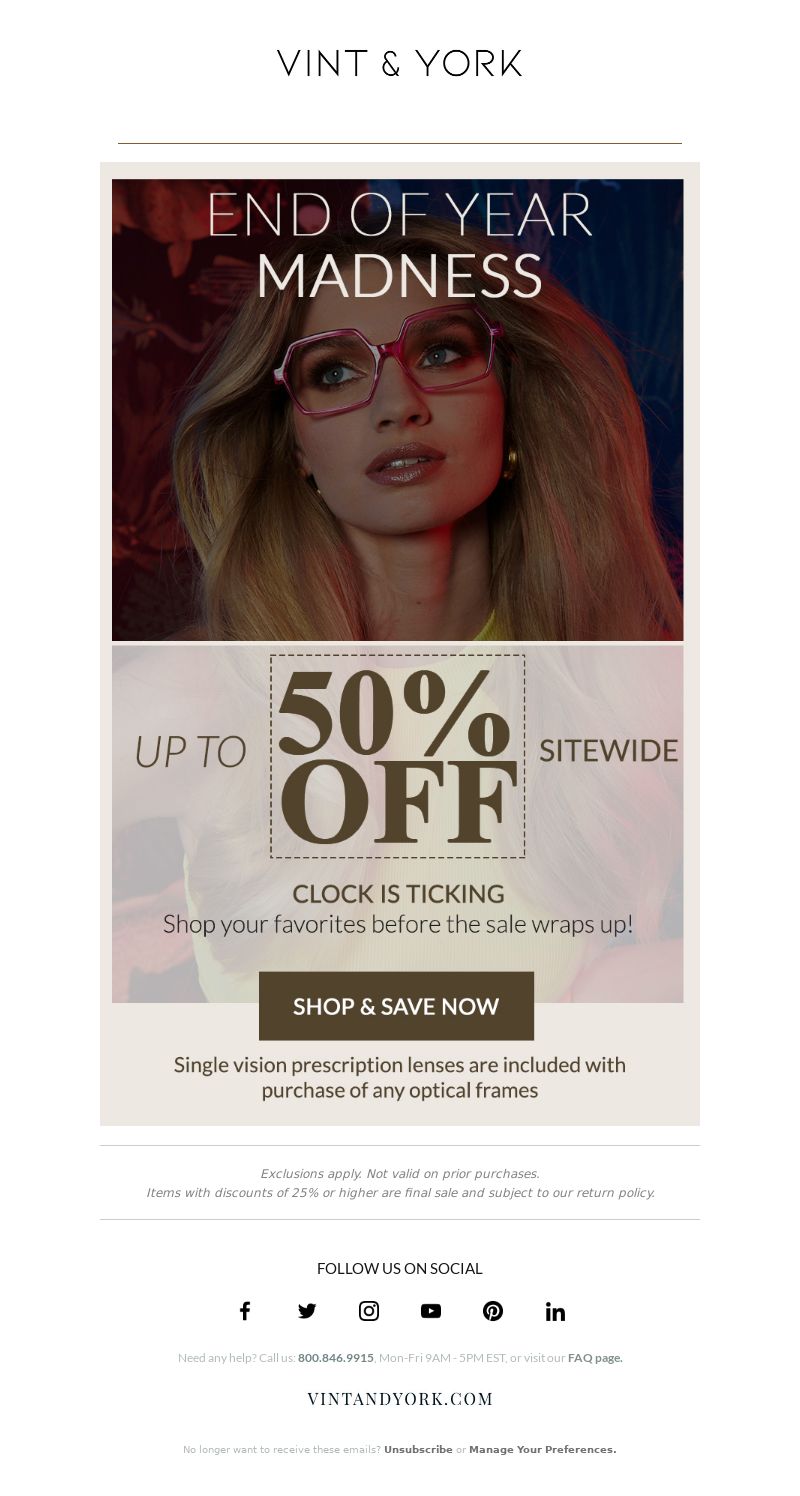This screenshot has height=1496, width=800.
Task: Click the End of Year Madness hero image
Action: (x=398, y=410)
